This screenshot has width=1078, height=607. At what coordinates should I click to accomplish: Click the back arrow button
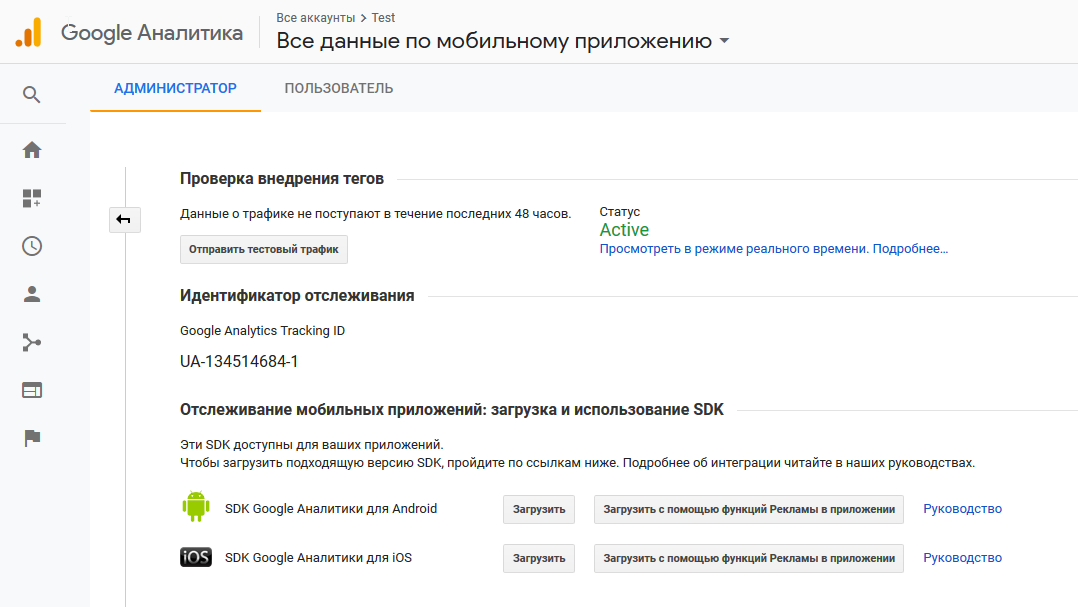[x=124, y=220]
